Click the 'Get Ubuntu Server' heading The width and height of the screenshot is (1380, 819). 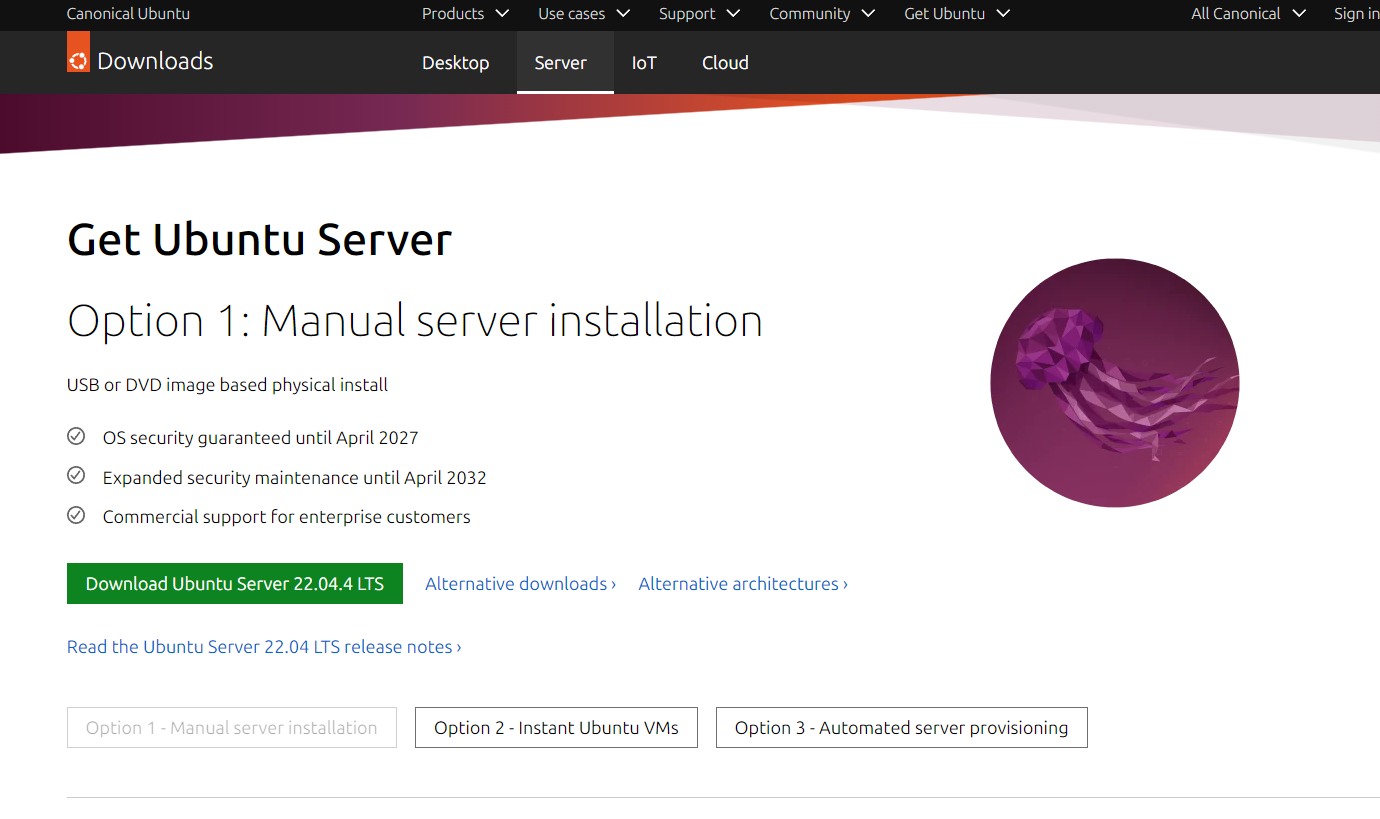(260, 240)
